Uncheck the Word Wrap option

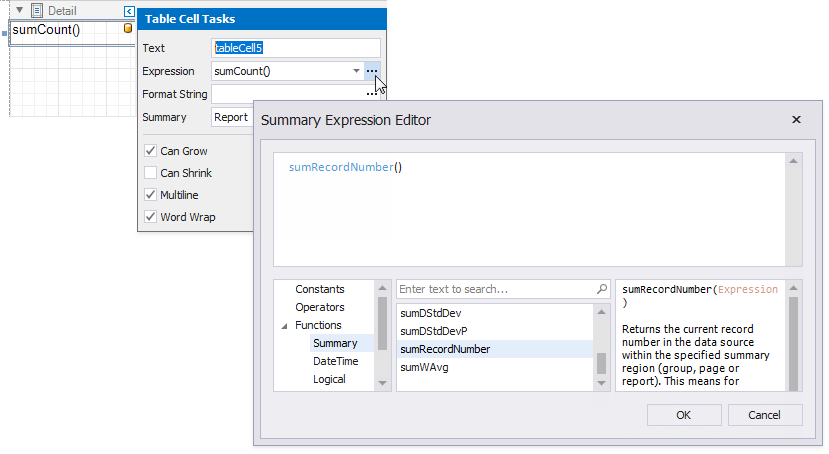coord(151,217)
